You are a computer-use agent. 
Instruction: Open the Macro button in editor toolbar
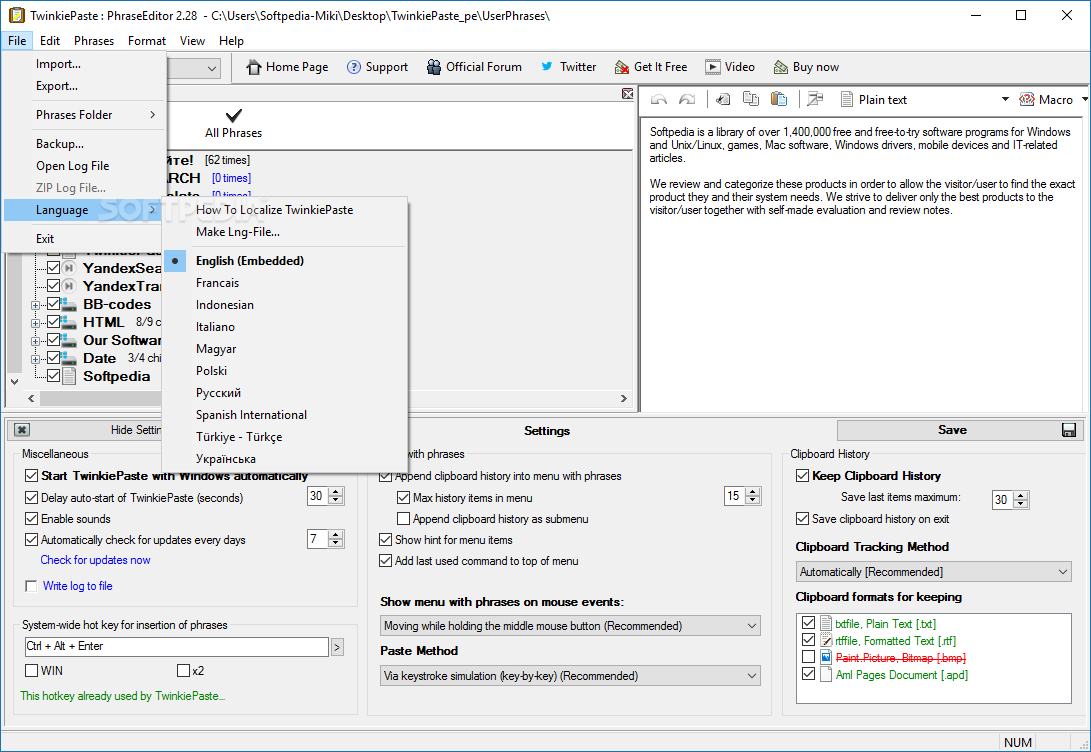pos(1046,99)
